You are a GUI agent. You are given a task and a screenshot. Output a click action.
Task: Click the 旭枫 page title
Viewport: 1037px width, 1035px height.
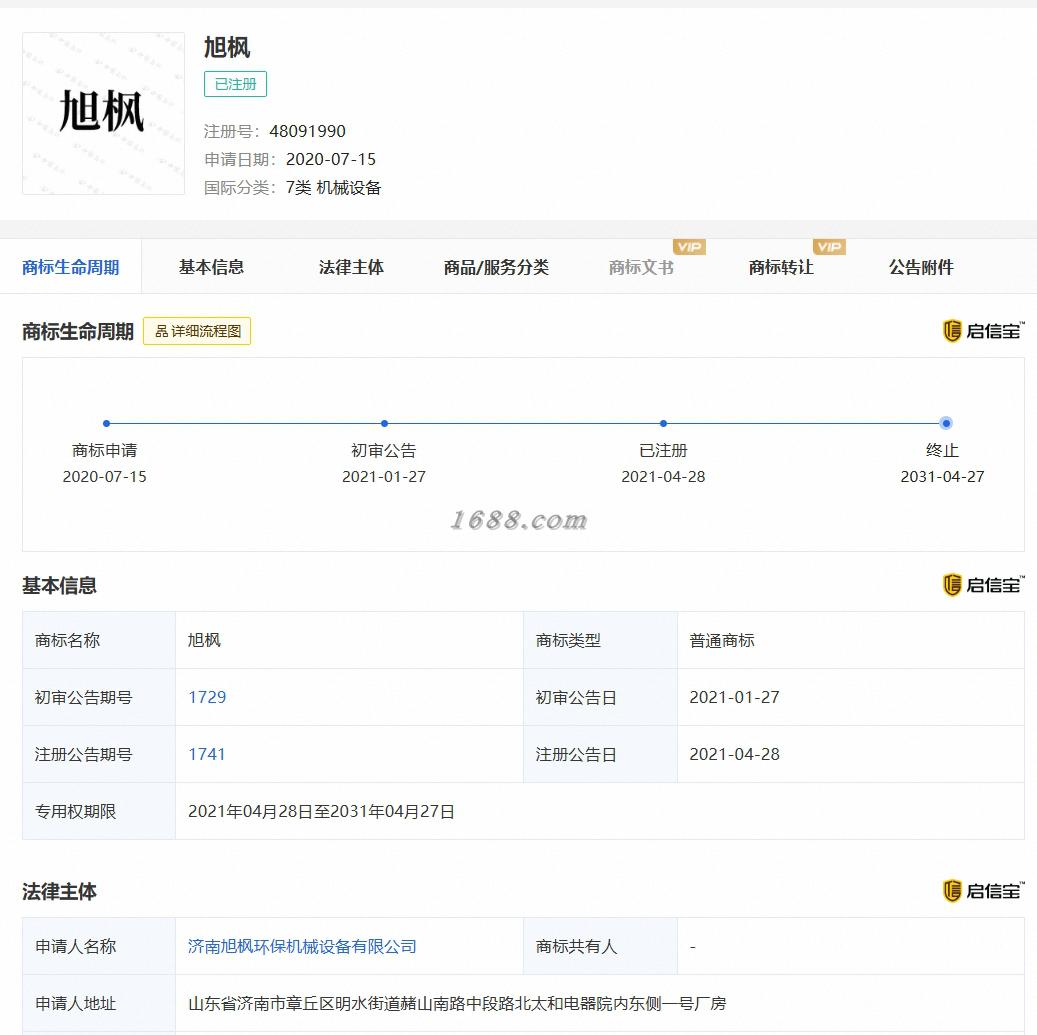pyautogui.click(x=227, y=48)
